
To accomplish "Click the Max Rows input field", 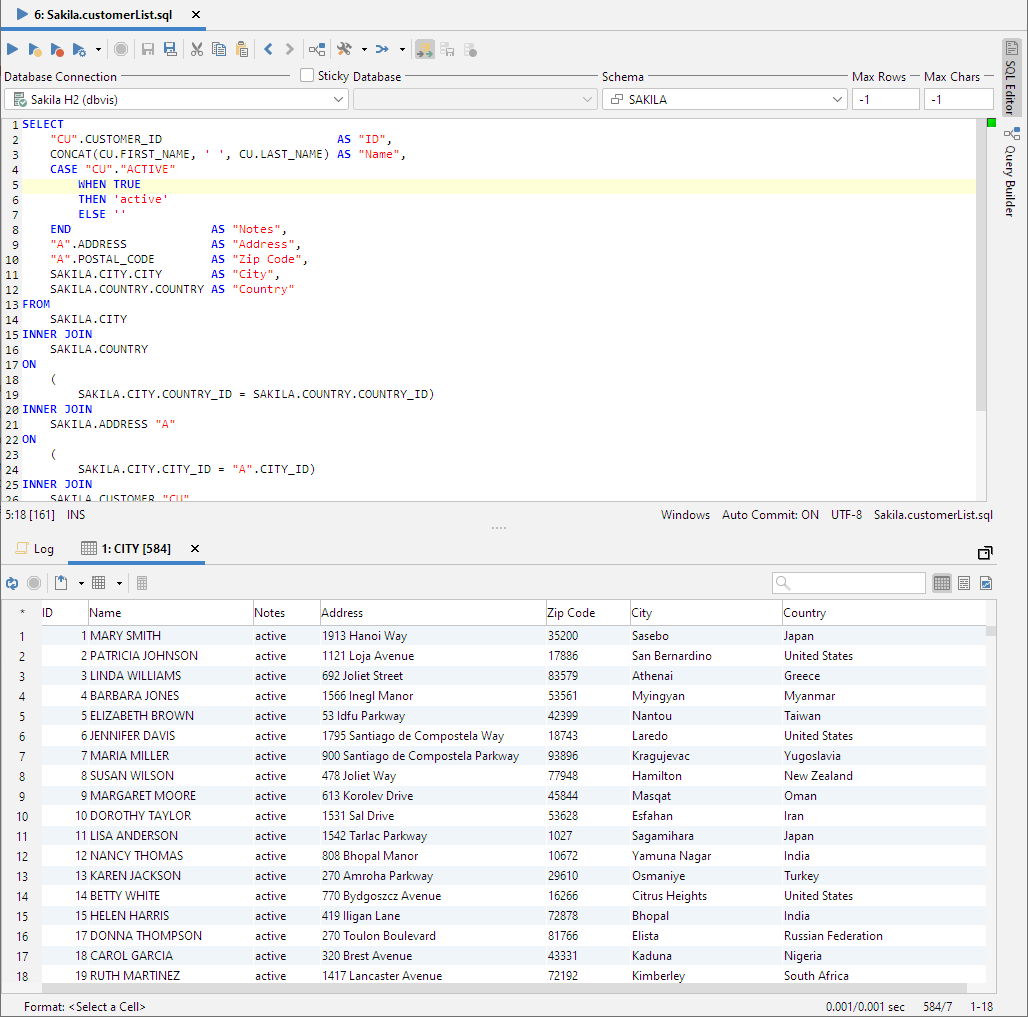I will [885, 99].
